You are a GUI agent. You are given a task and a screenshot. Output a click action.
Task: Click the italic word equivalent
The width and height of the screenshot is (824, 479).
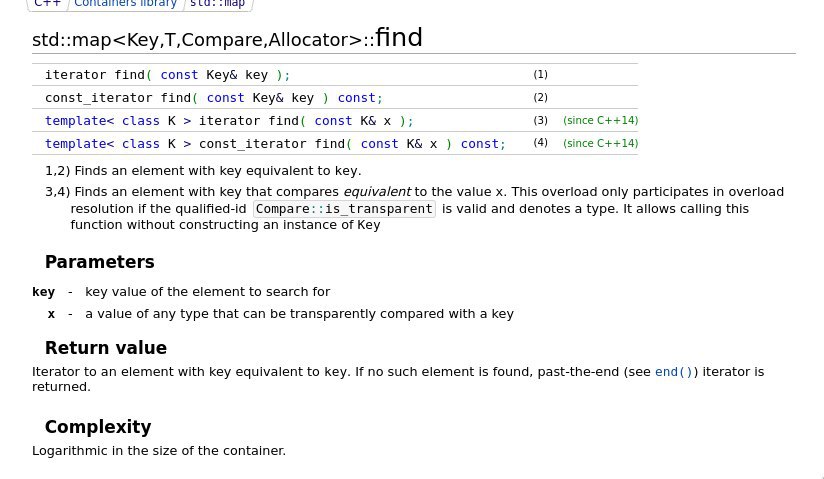(x=377, y=192)
